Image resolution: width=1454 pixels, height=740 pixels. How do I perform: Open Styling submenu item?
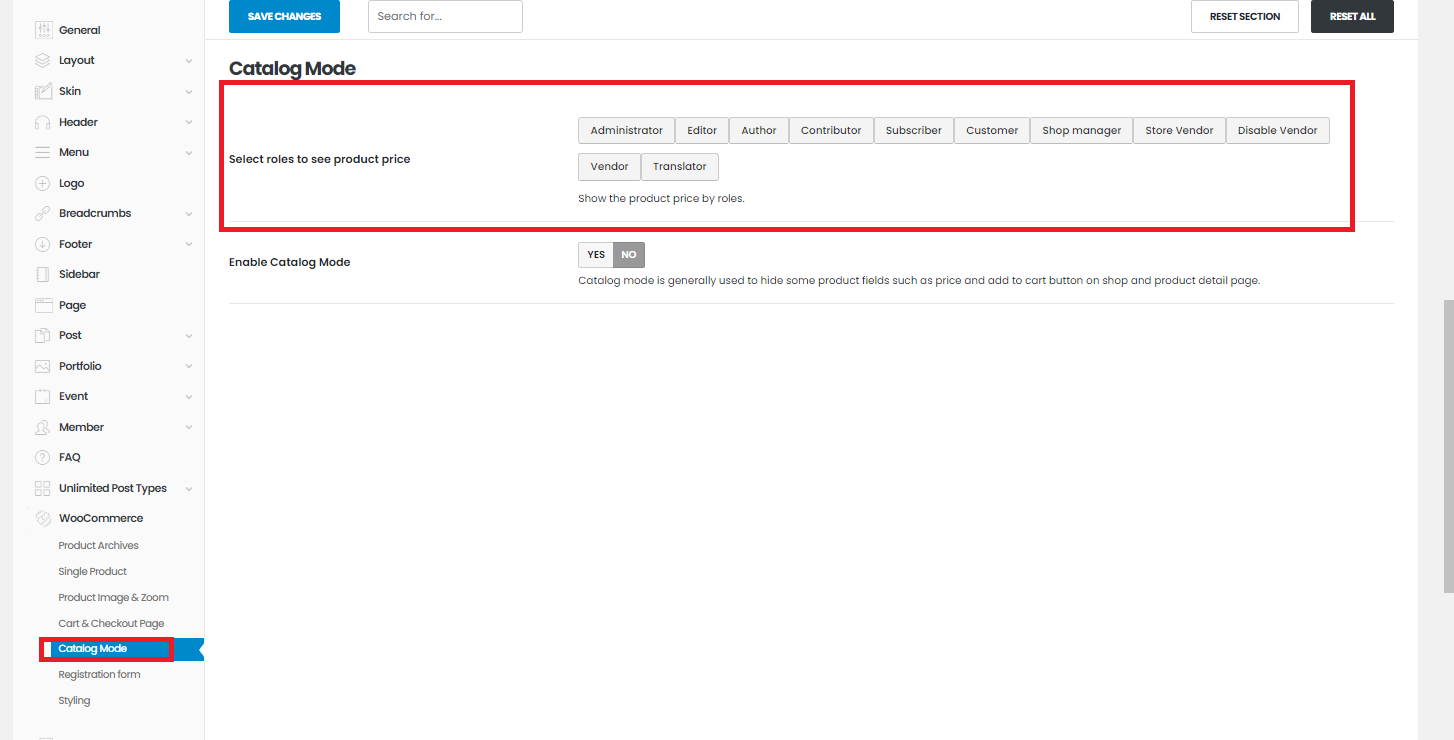click(74, 701)
